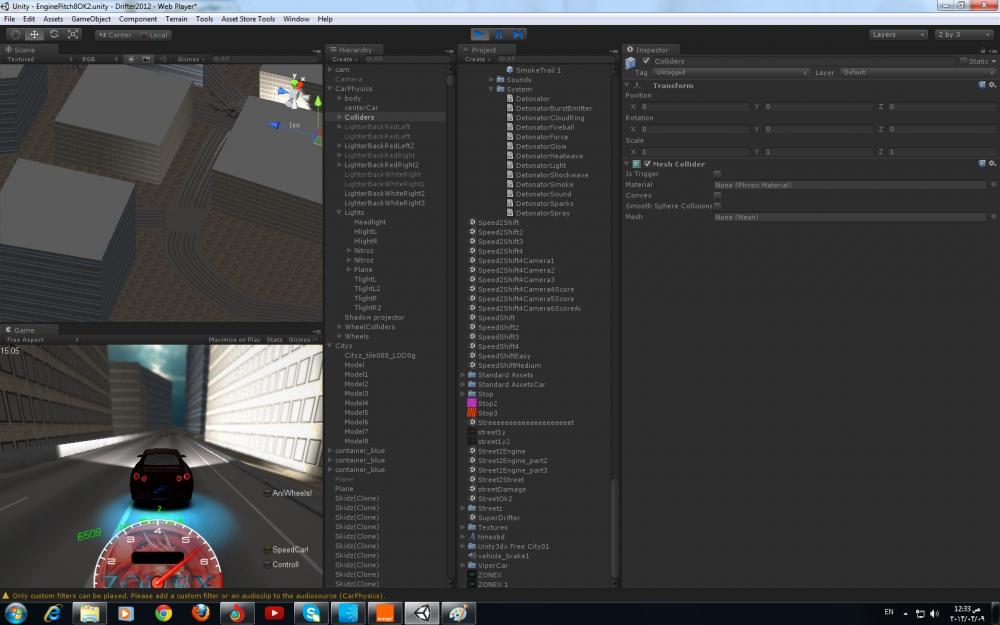The width and height of the screenshot is (1000, 625).
Task: Toggle AnWheels! checkbox in Game view
Action: (x=267, y=493)
